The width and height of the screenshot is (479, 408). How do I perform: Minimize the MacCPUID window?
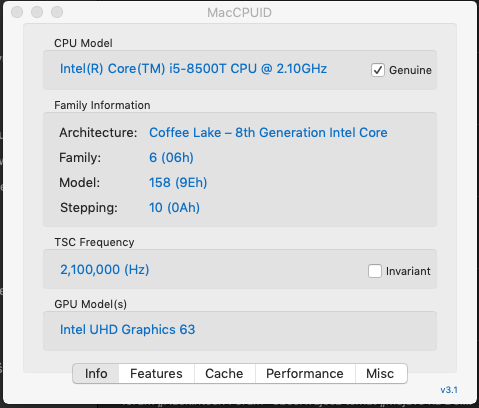(x=37, y=12)
